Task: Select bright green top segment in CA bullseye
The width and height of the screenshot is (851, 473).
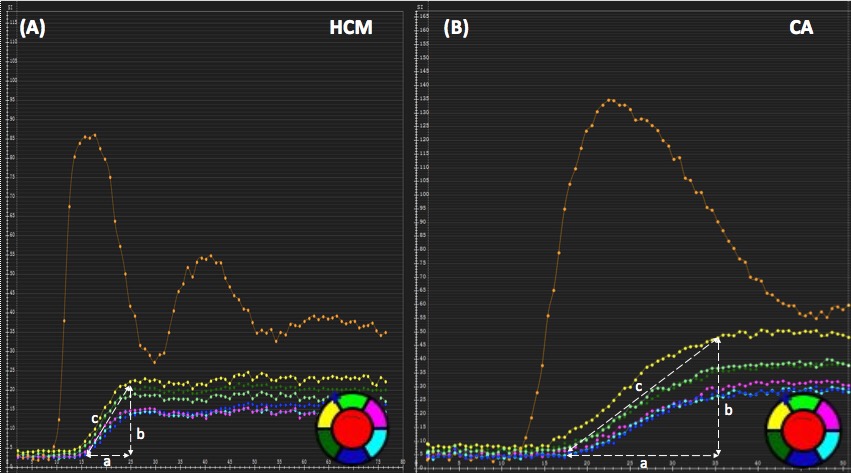Action: pyautogui.click(x=800, y=402)
